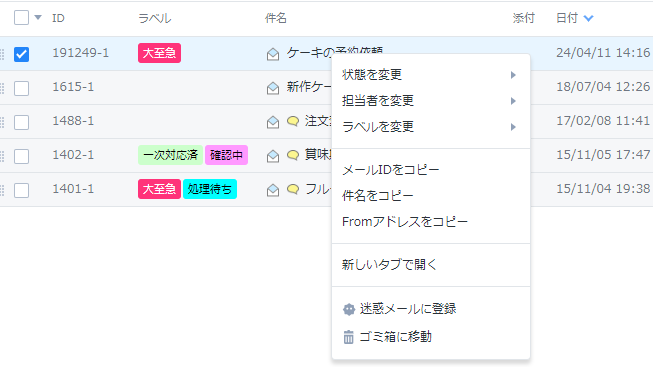Click the ID text 1401-1
This screenshot has height=367, width=653.
click(73, 189)
